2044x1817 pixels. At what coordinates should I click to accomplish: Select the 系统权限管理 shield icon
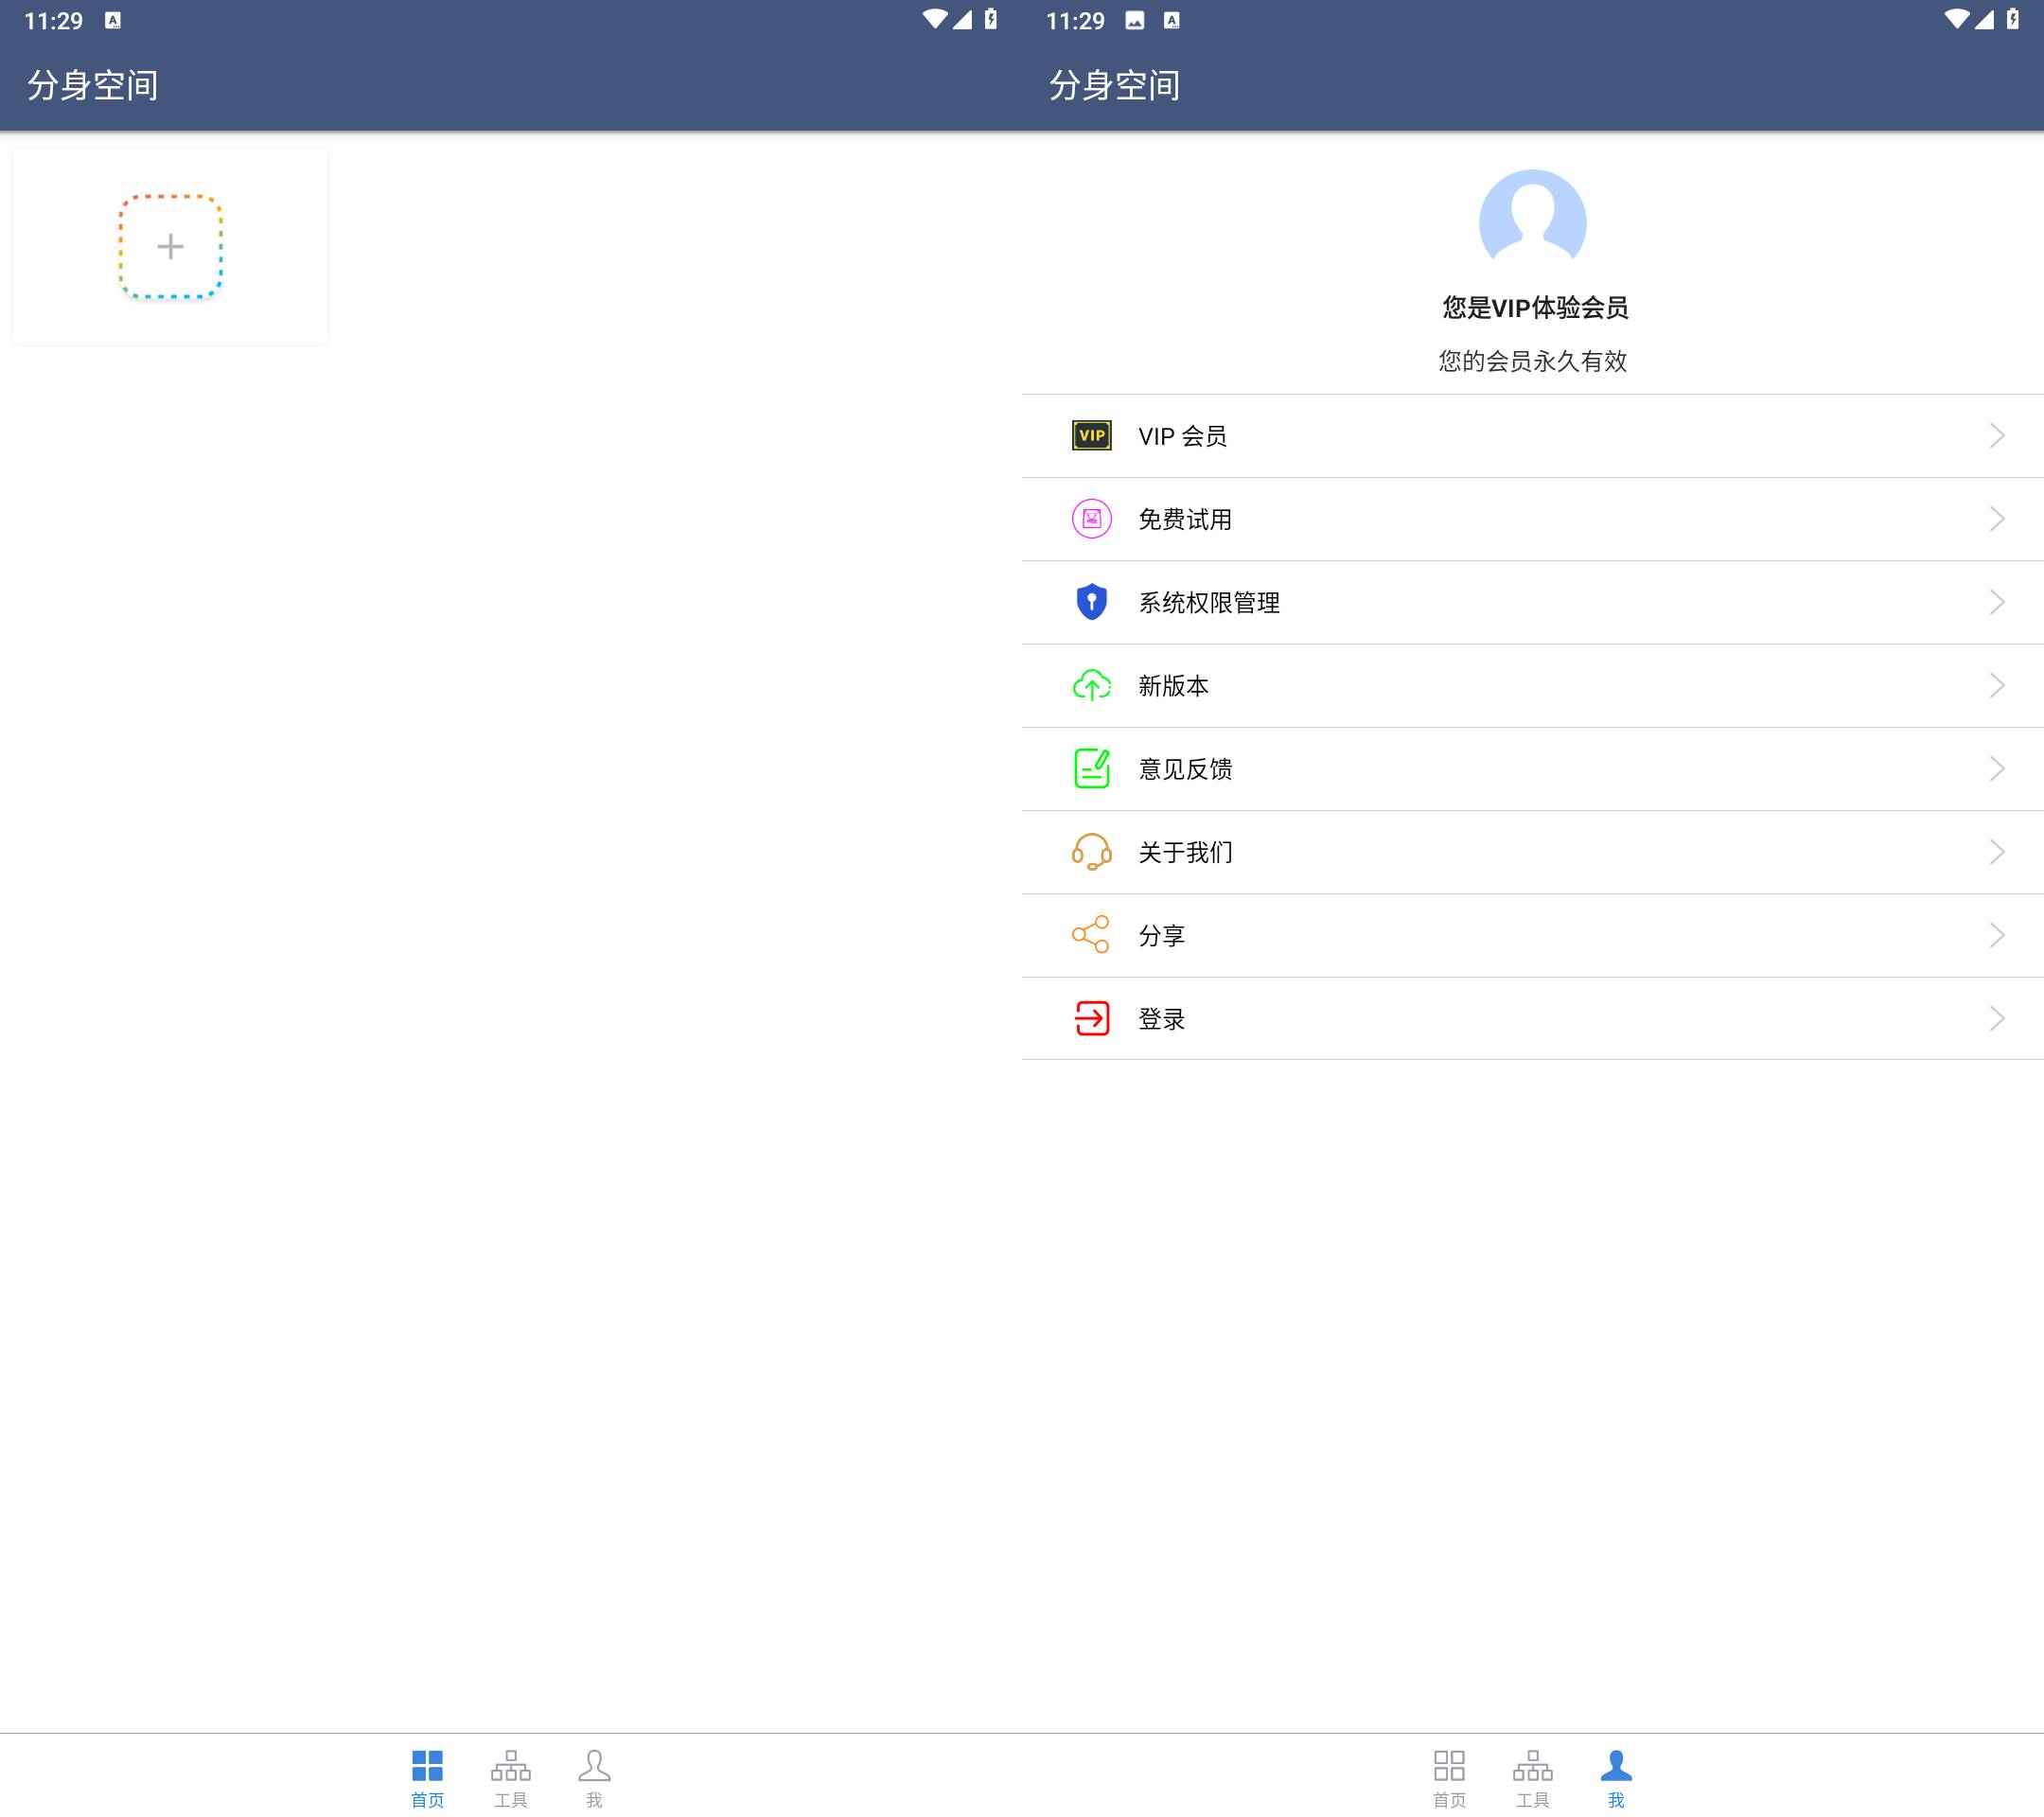click(1091, 602)
